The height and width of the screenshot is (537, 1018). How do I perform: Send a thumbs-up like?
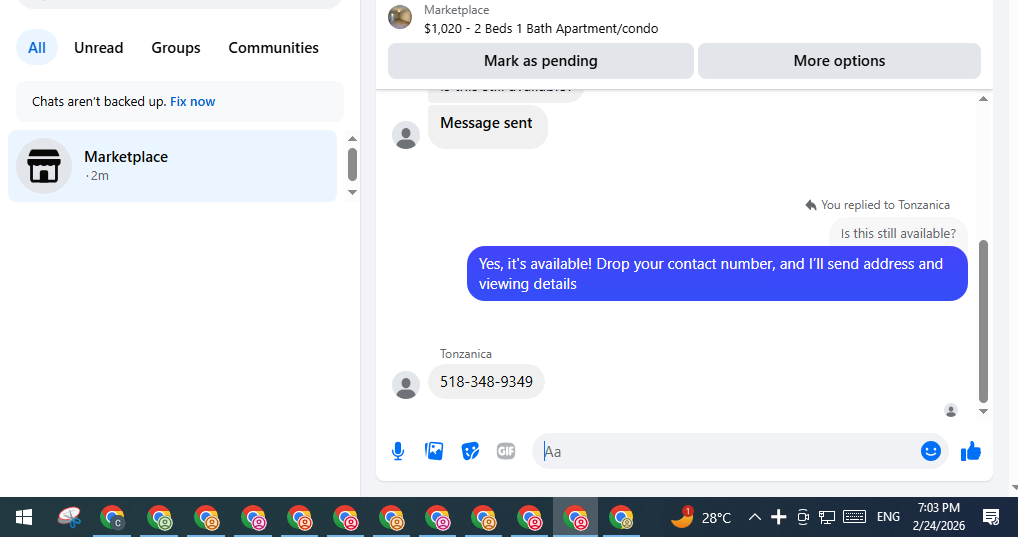point(971,451)
